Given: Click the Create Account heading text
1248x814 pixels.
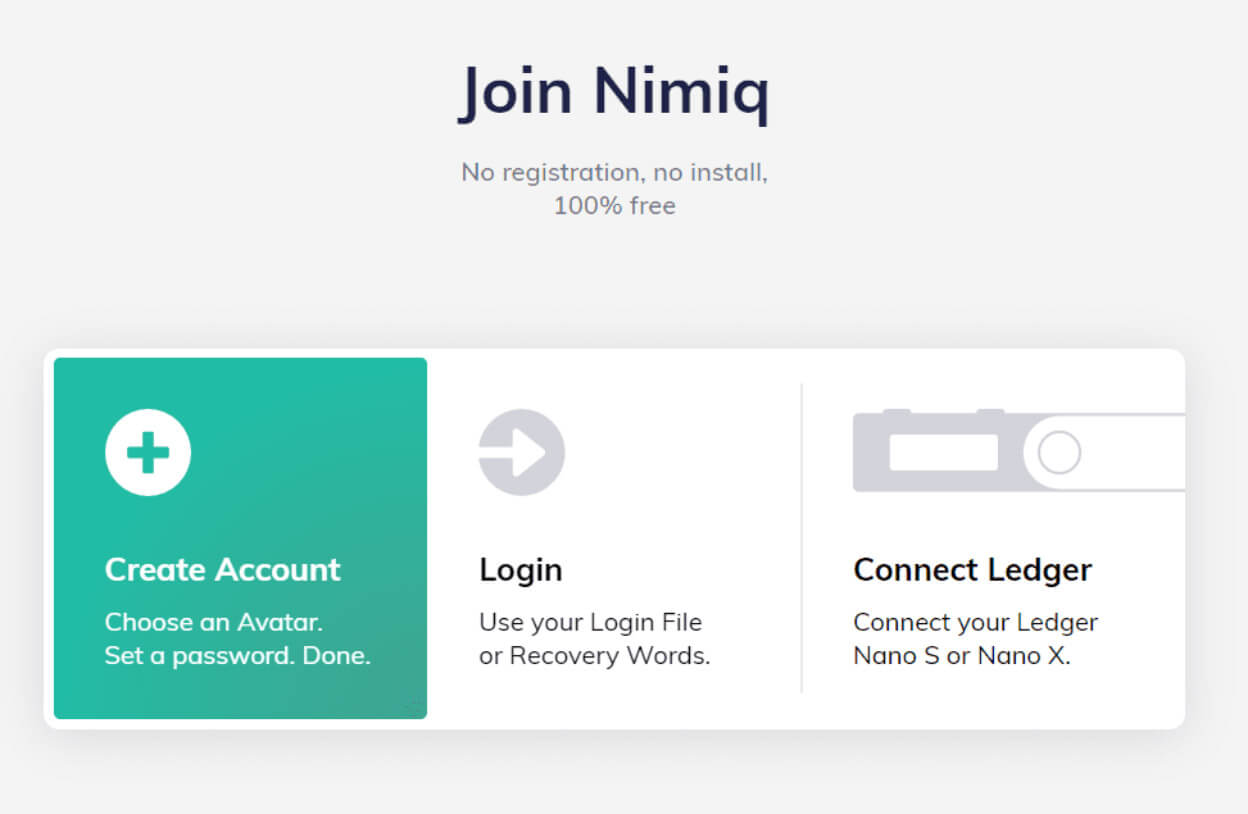Looking at the screenshot, I should tap(222, 569).
